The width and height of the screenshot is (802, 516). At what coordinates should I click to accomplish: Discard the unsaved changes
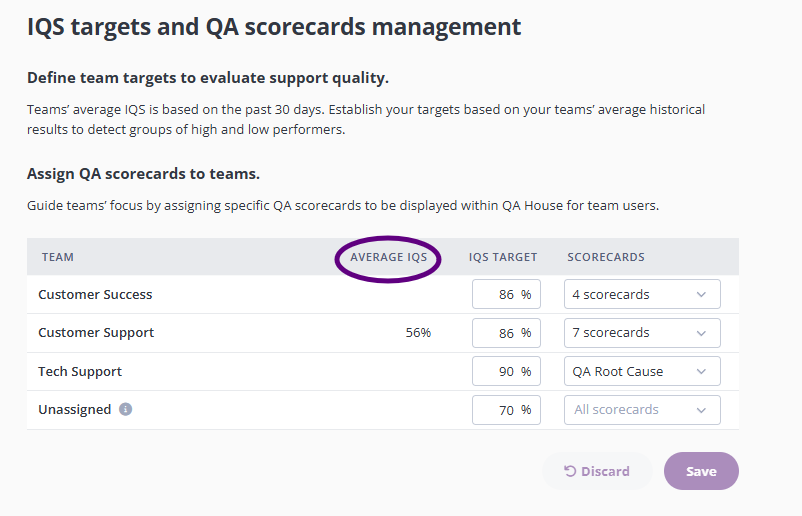(x=597, y=471)
